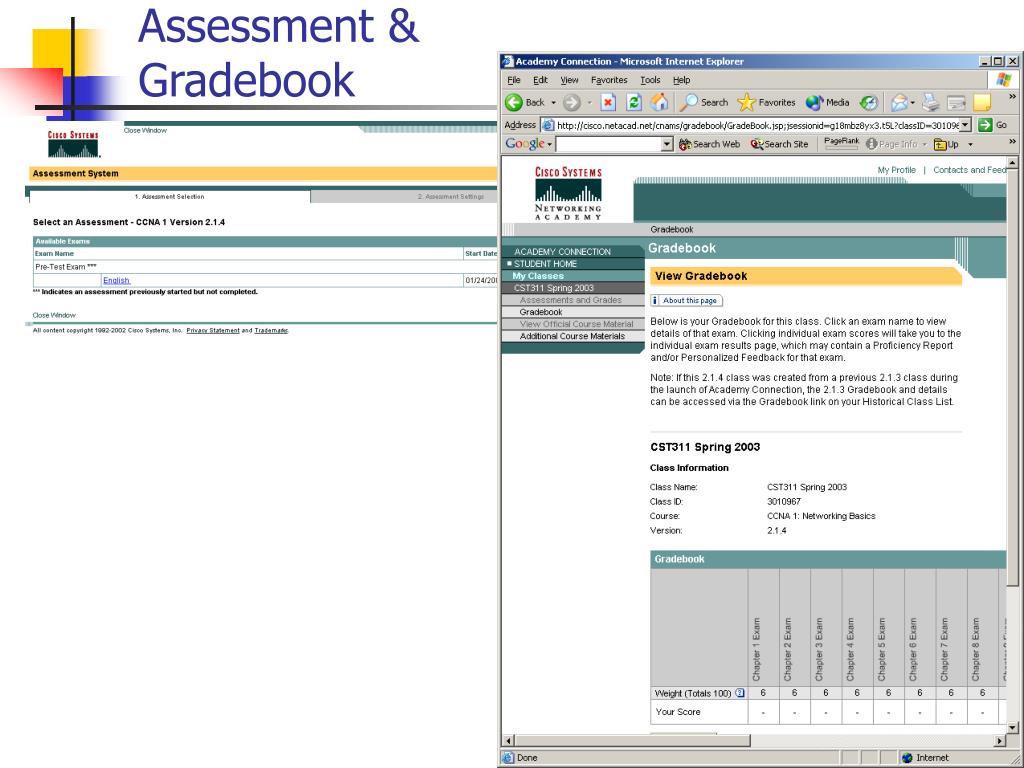The image size is (1024, 768).
Task: Click the vertical scrollbar down arrow
Action: click(x=1012, y=728)
